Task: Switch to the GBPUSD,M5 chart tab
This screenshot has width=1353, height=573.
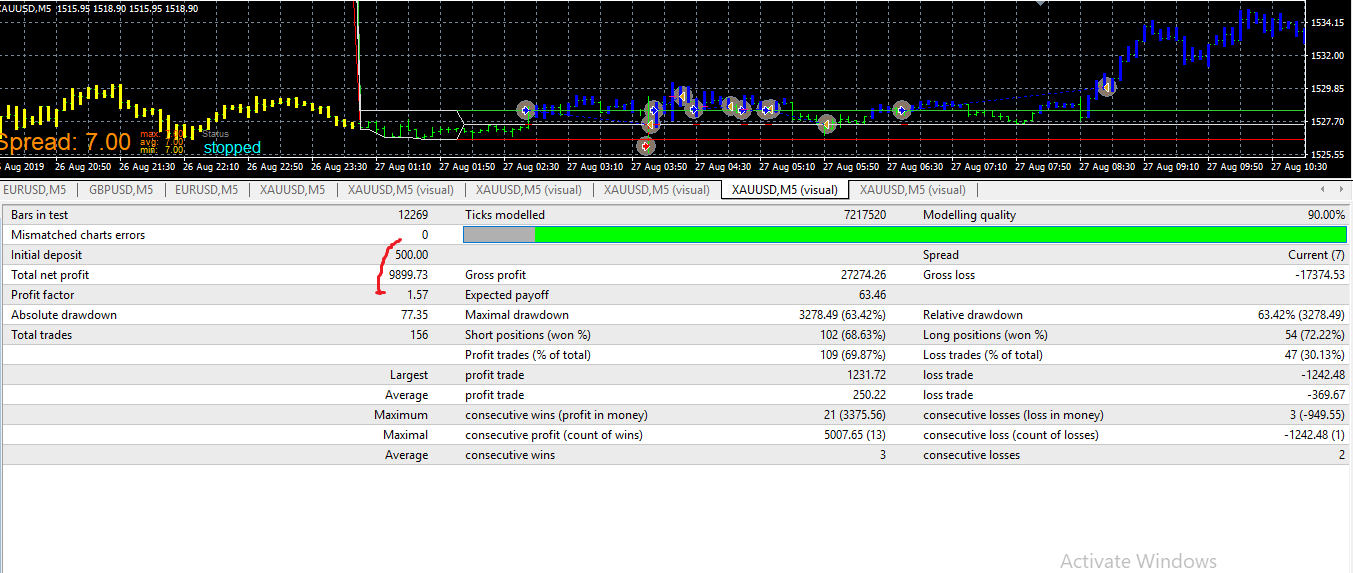Action: 120,189
